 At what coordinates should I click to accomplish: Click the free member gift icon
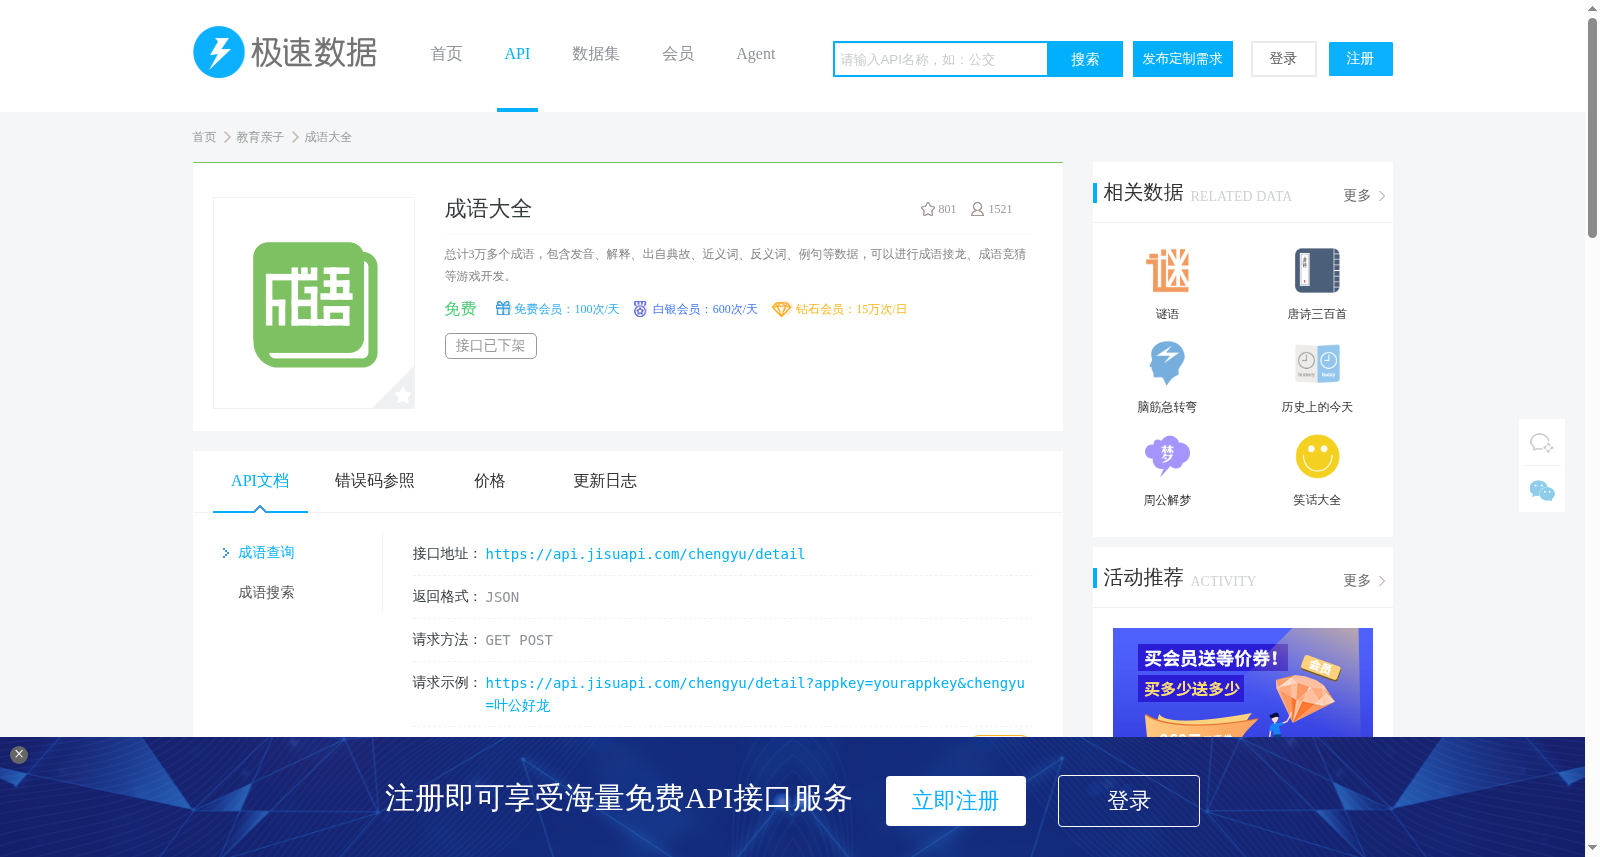tap(503, 309)
